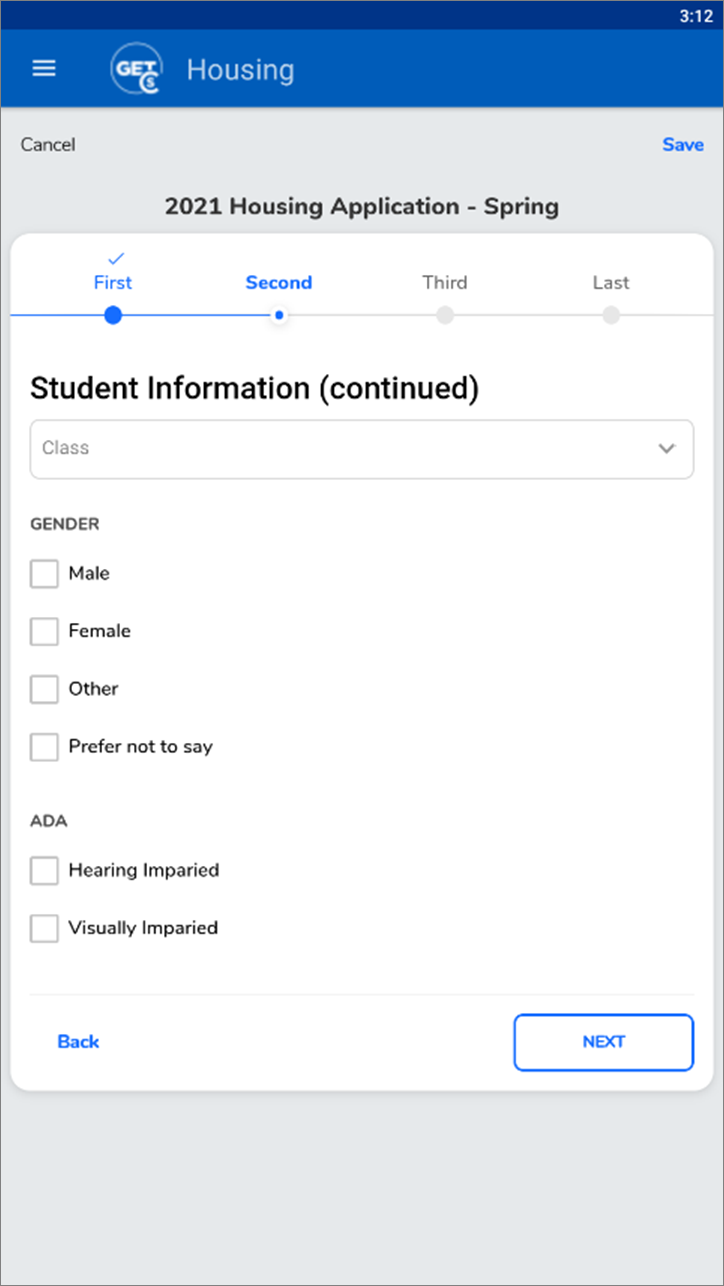Switch to the Third step tab label

(445, 283)
